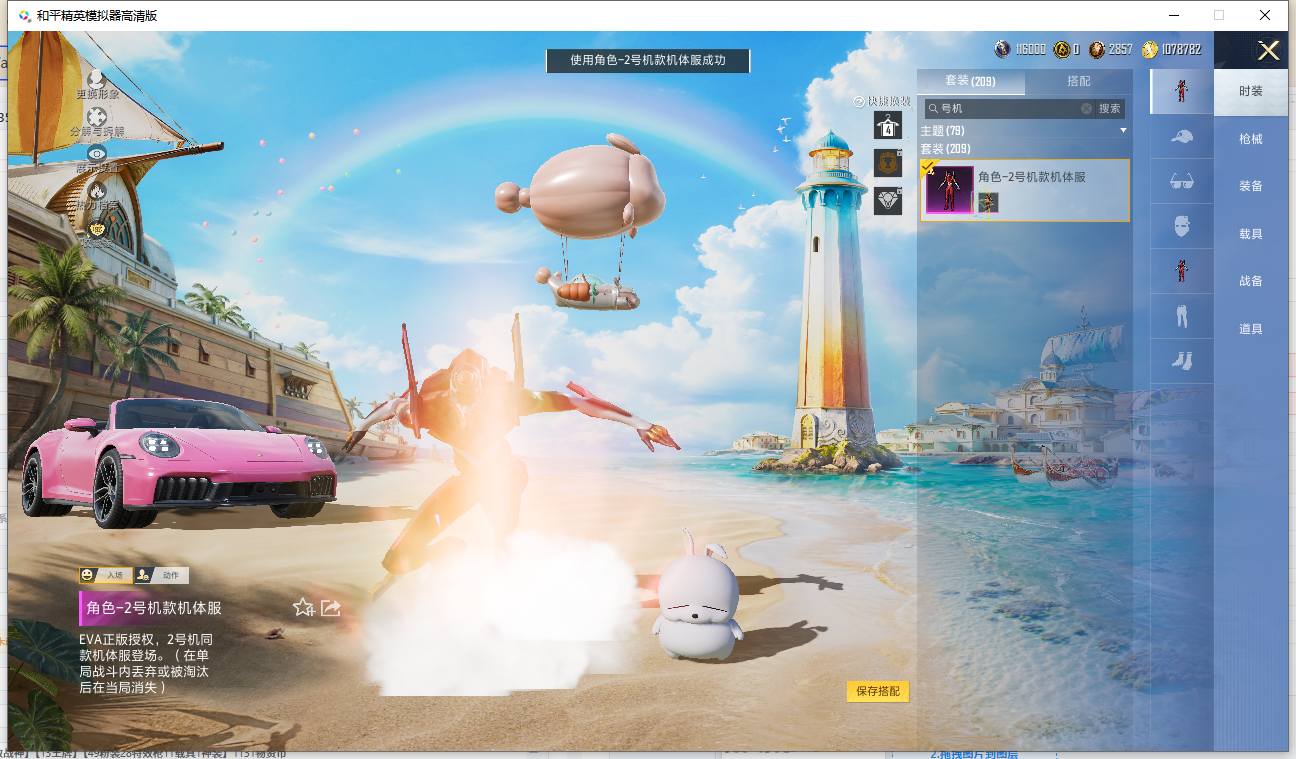This screenshot has height=759, width=1296.
Task: Share the outfit with the share icon
Action: 331,607
